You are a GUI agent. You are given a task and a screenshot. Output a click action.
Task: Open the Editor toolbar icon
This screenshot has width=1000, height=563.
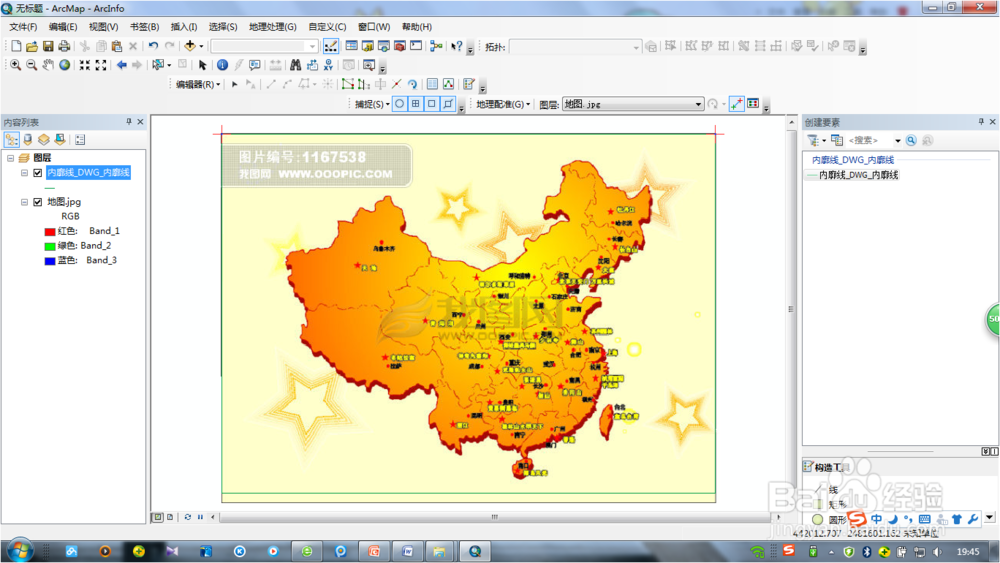(x=331, y=46)
